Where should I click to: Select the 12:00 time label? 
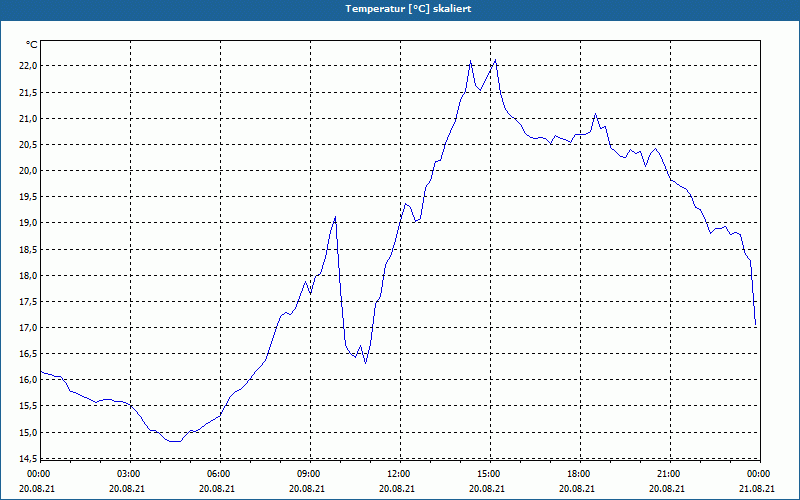pyautogui.click(x=398, y=474)
